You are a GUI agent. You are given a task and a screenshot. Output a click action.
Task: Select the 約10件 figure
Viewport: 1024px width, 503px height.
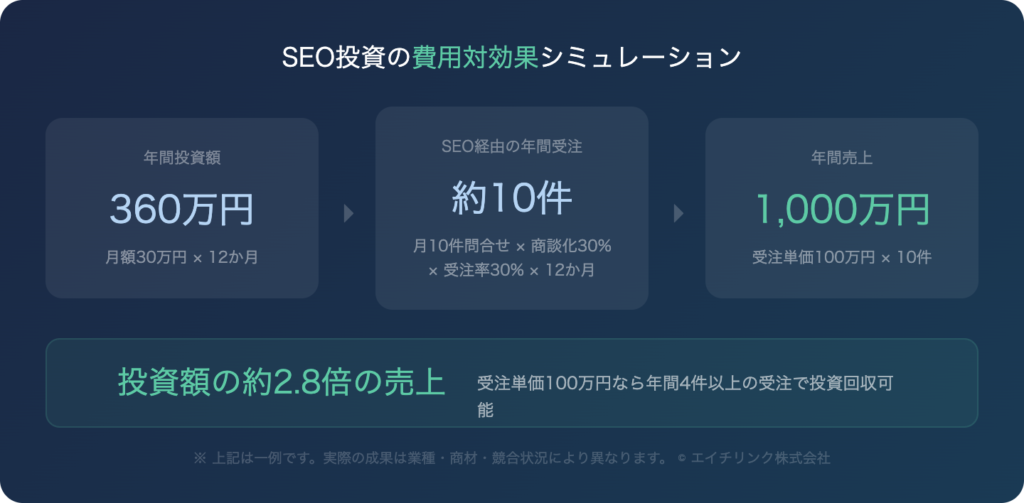[x=512, y=198]
